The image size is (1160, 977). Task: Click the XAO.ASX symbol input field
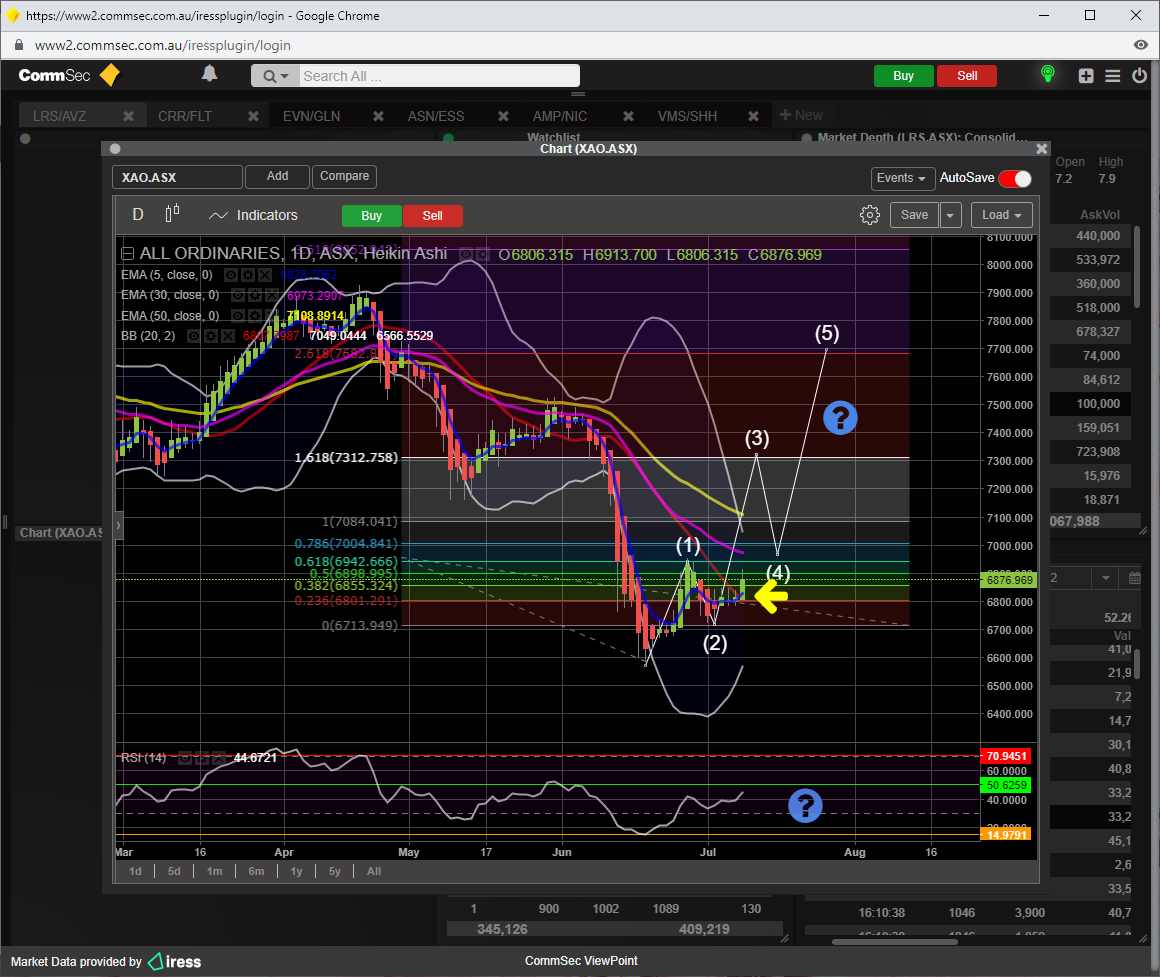click(x=177, y=177)
